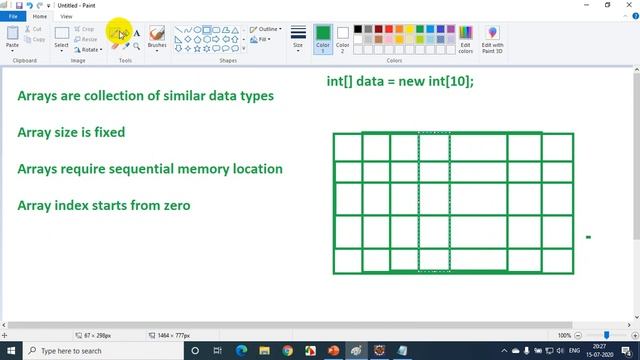Viewport: 640px width, 360px height.
Task: Select the Six-point star shape
Action: tap(207, 49)
